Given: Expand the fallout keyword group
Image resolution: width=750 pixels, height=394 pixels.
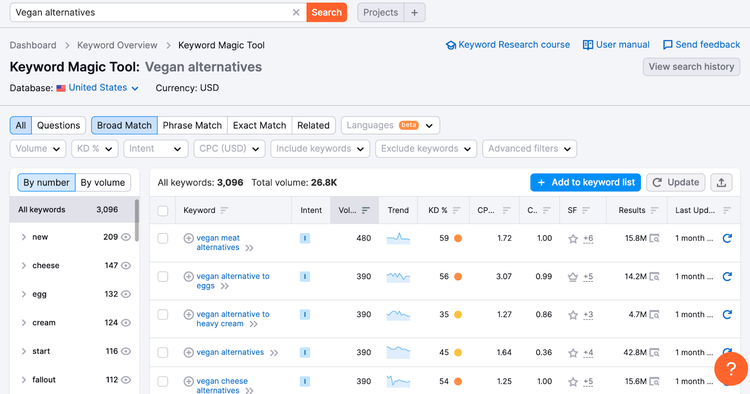Looking at the screenshot, I should [23, 380].
